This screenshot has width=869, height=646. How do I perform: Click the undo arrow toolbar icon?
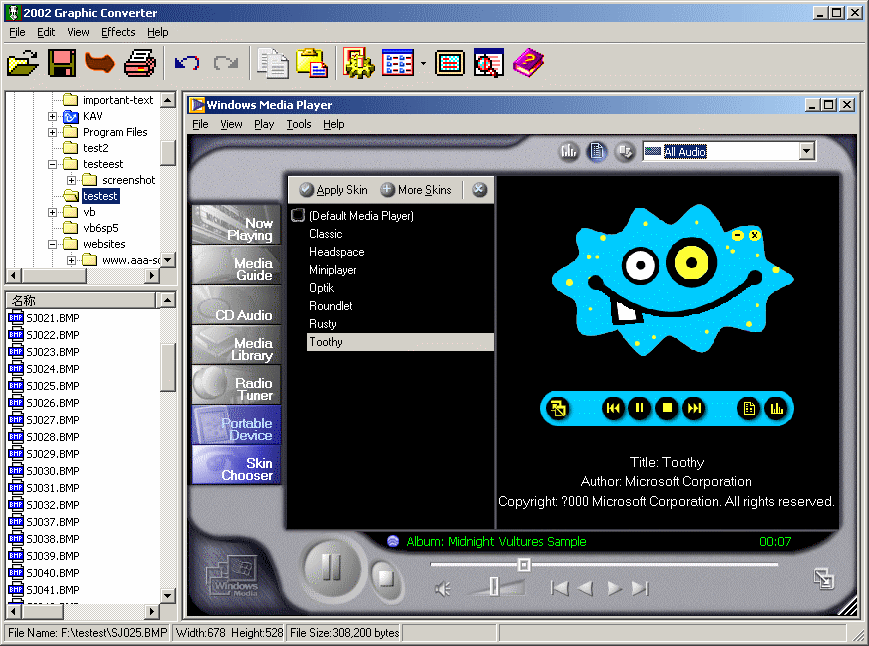187,63
